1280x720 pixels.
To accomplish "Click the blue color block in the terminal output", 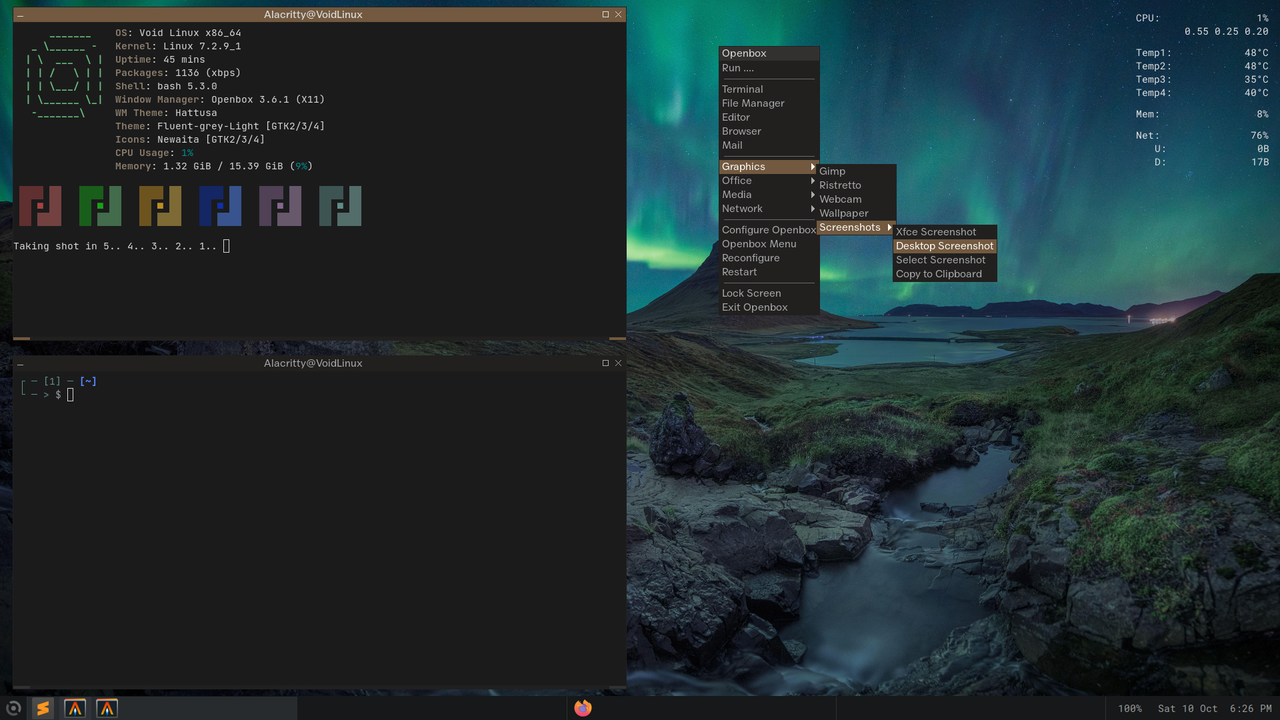I will 220,206.
